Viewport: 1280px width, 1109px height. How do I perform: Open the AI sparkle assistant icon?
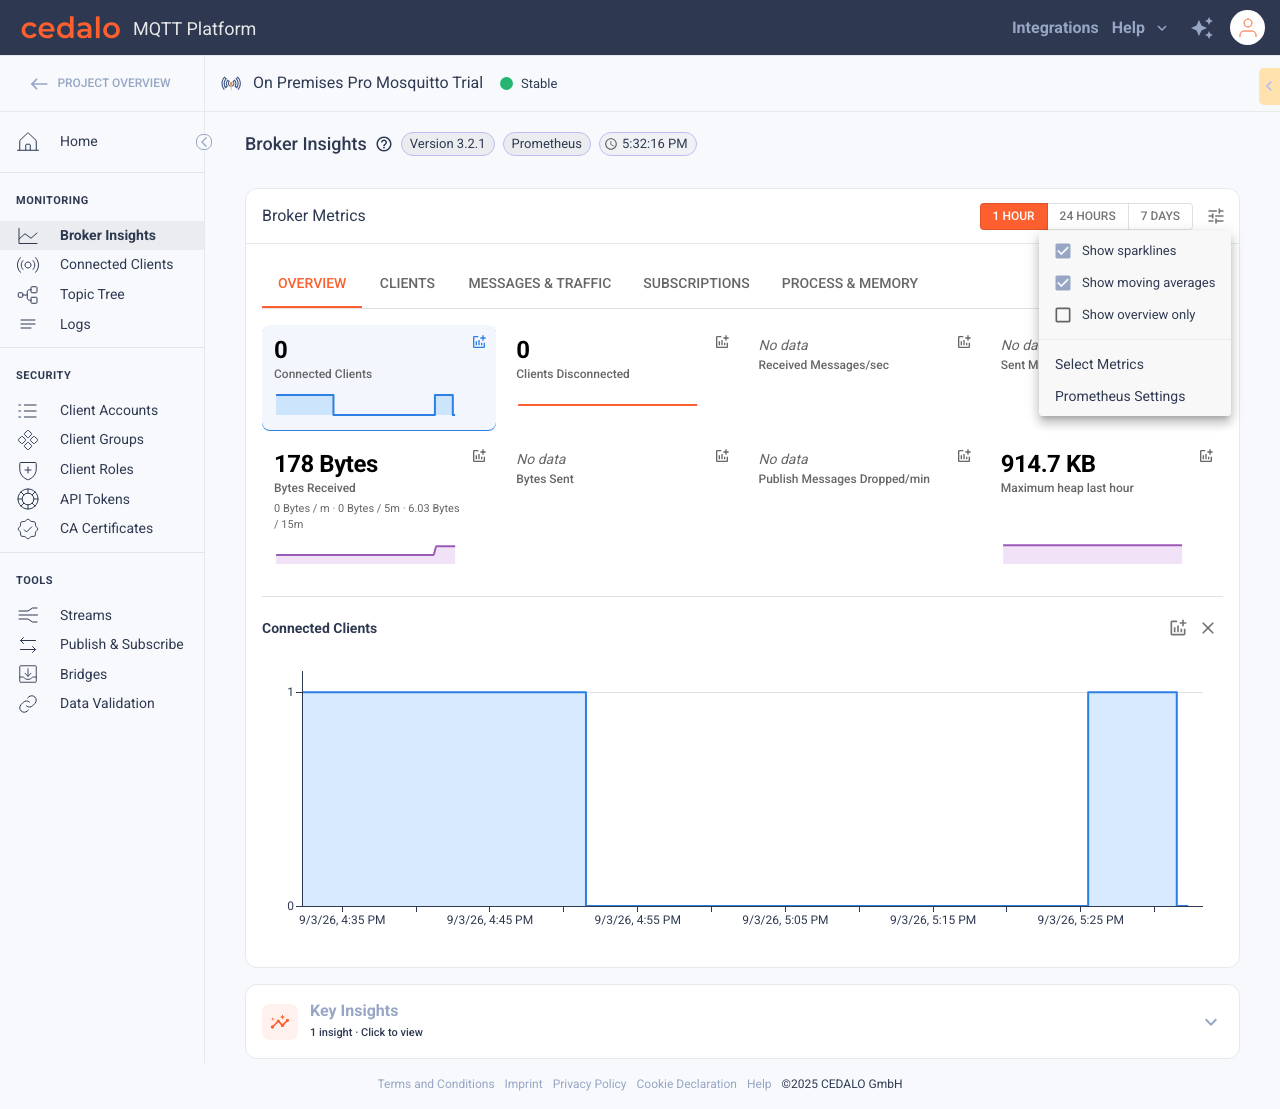(x=1202, y=28)
